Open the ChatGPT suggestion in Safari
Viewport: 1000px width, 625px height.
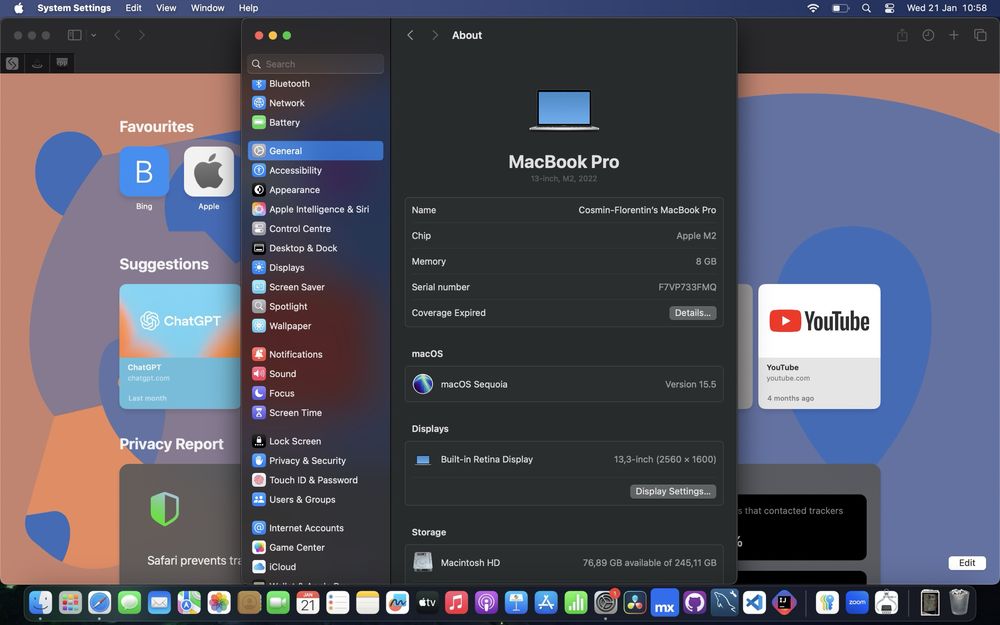pos(180,346)
